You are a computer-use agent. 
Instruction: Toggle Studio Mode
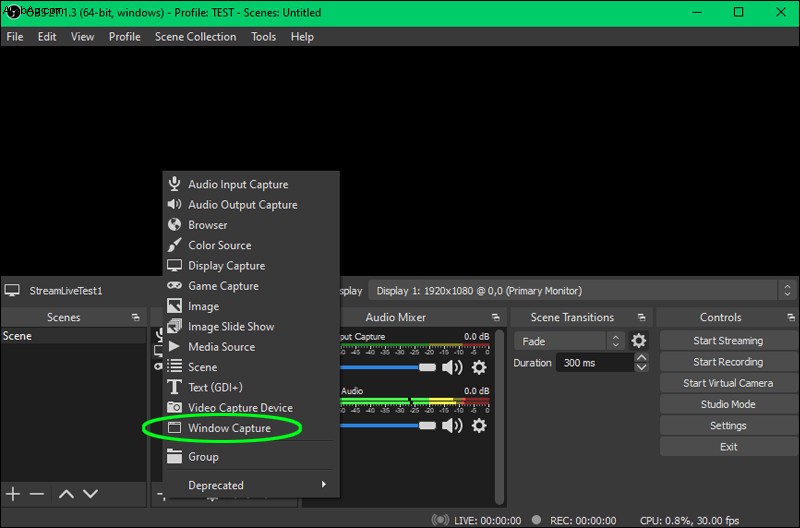pos(728,404)
